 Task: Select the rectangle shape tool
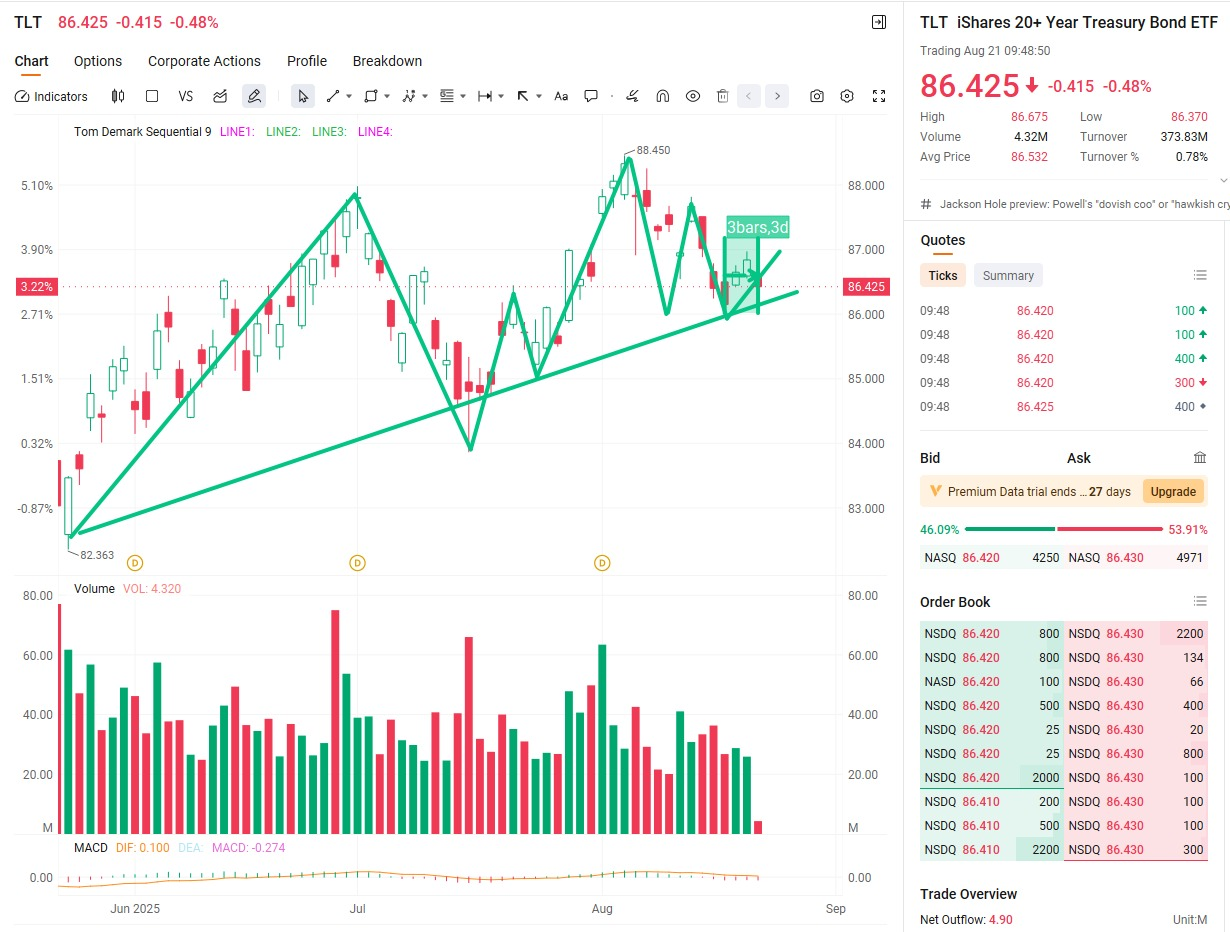pyautogui.click(x=371, y=96)
